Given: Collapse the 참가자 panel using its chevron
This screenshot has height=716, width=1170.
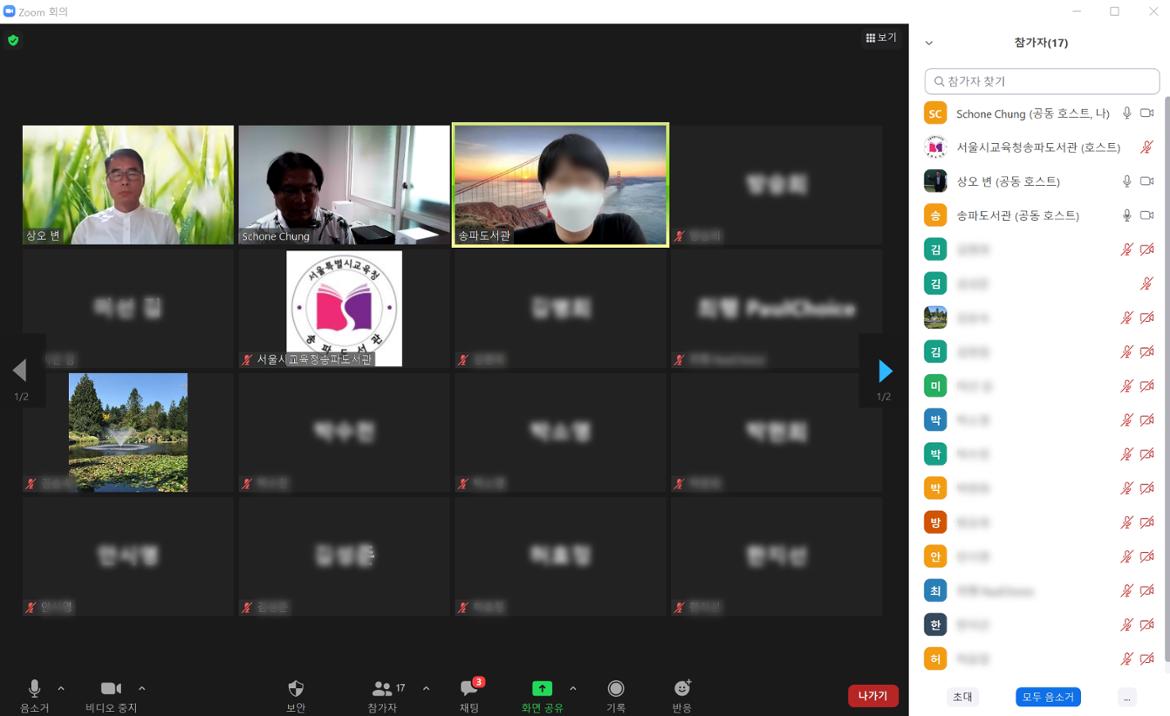Looking at the screenshot, I should tap(927, 43).
